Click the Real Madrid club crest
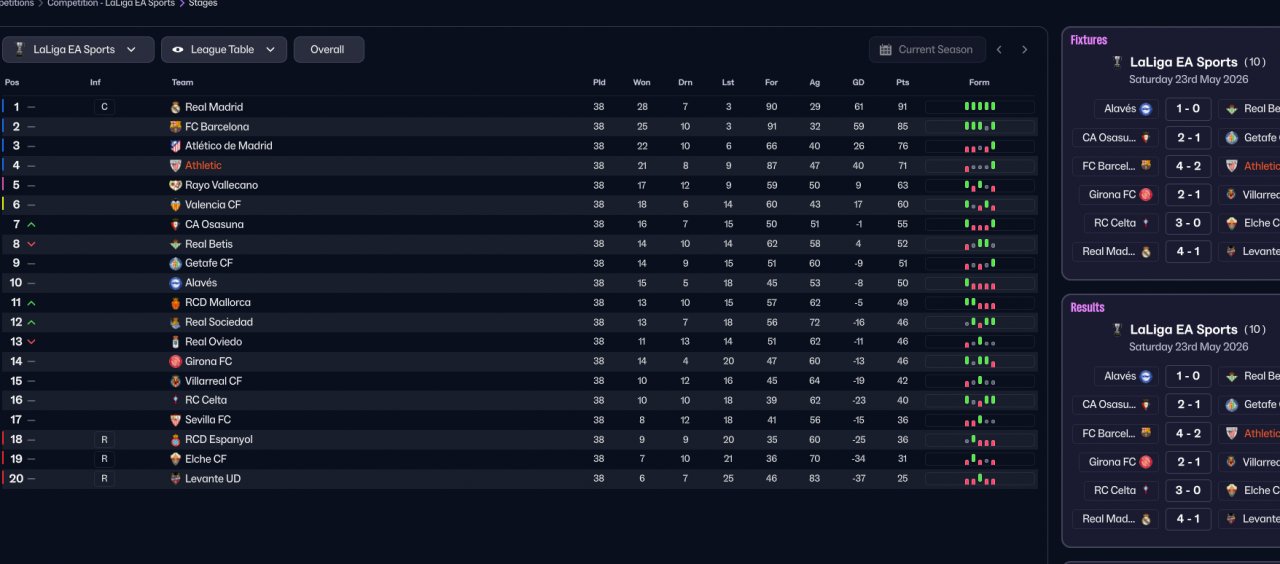 coord(176,107)
